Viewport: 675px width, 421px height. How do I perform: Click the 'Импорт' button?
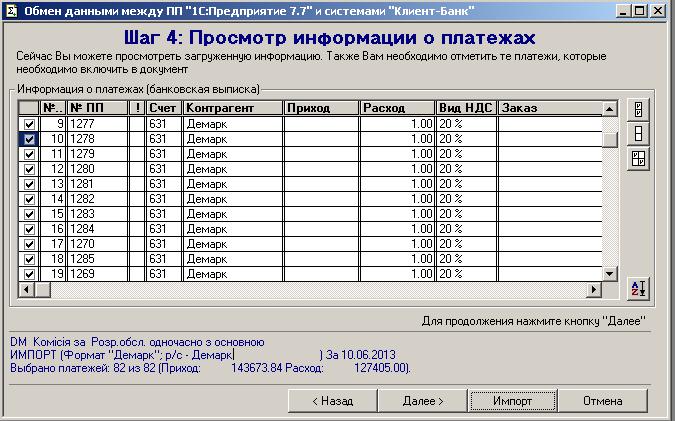pos(513,401)
